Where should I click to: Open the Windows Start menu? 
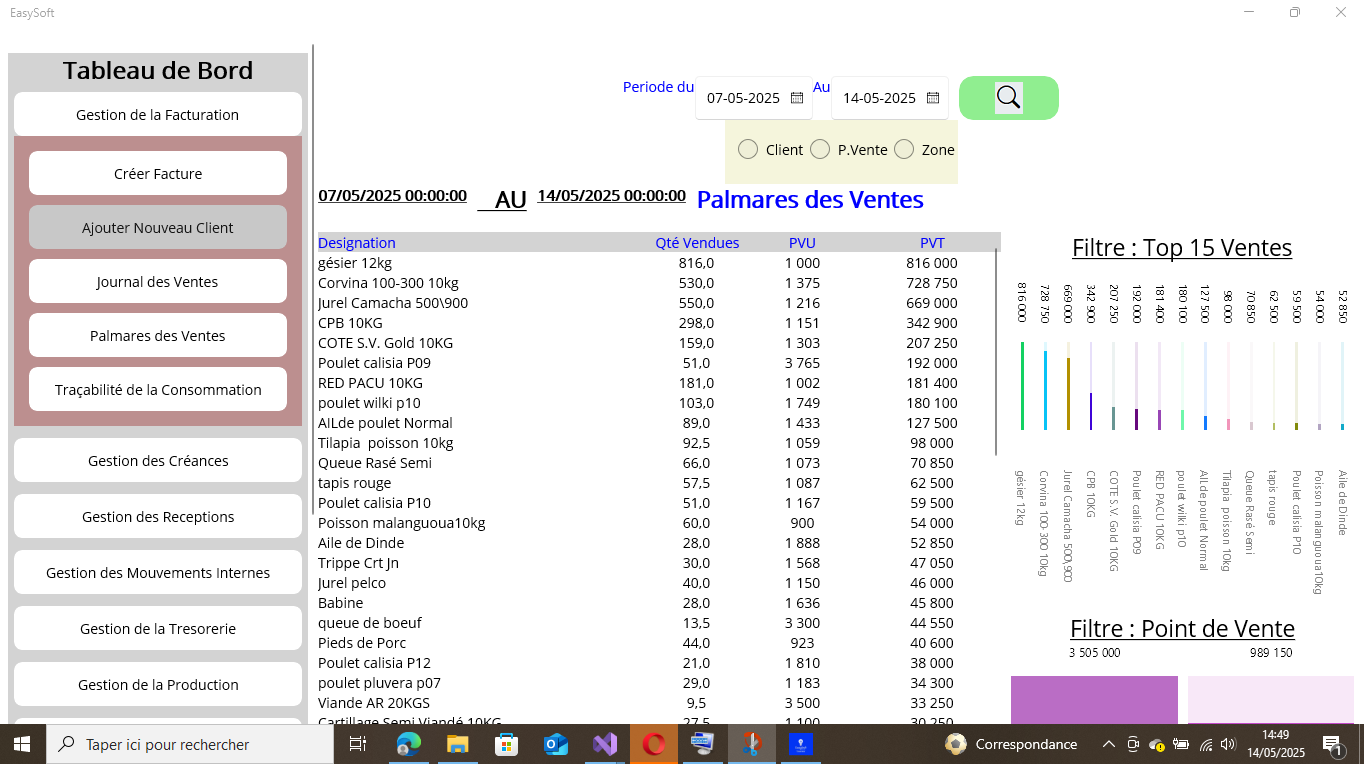point(22,744)
